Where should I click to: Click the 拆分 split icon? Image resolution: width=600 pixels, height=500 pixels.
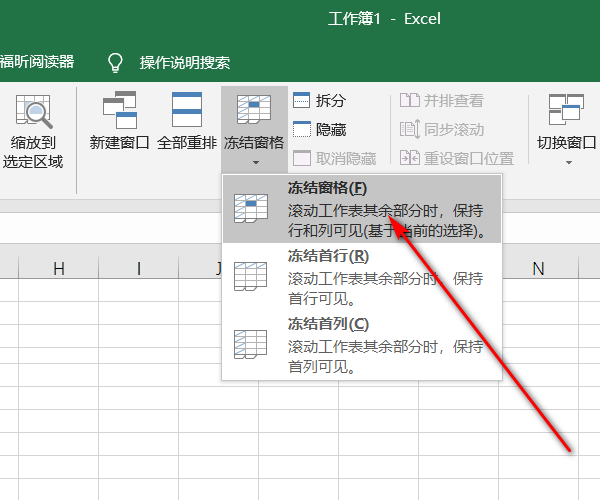coord(302,100)
